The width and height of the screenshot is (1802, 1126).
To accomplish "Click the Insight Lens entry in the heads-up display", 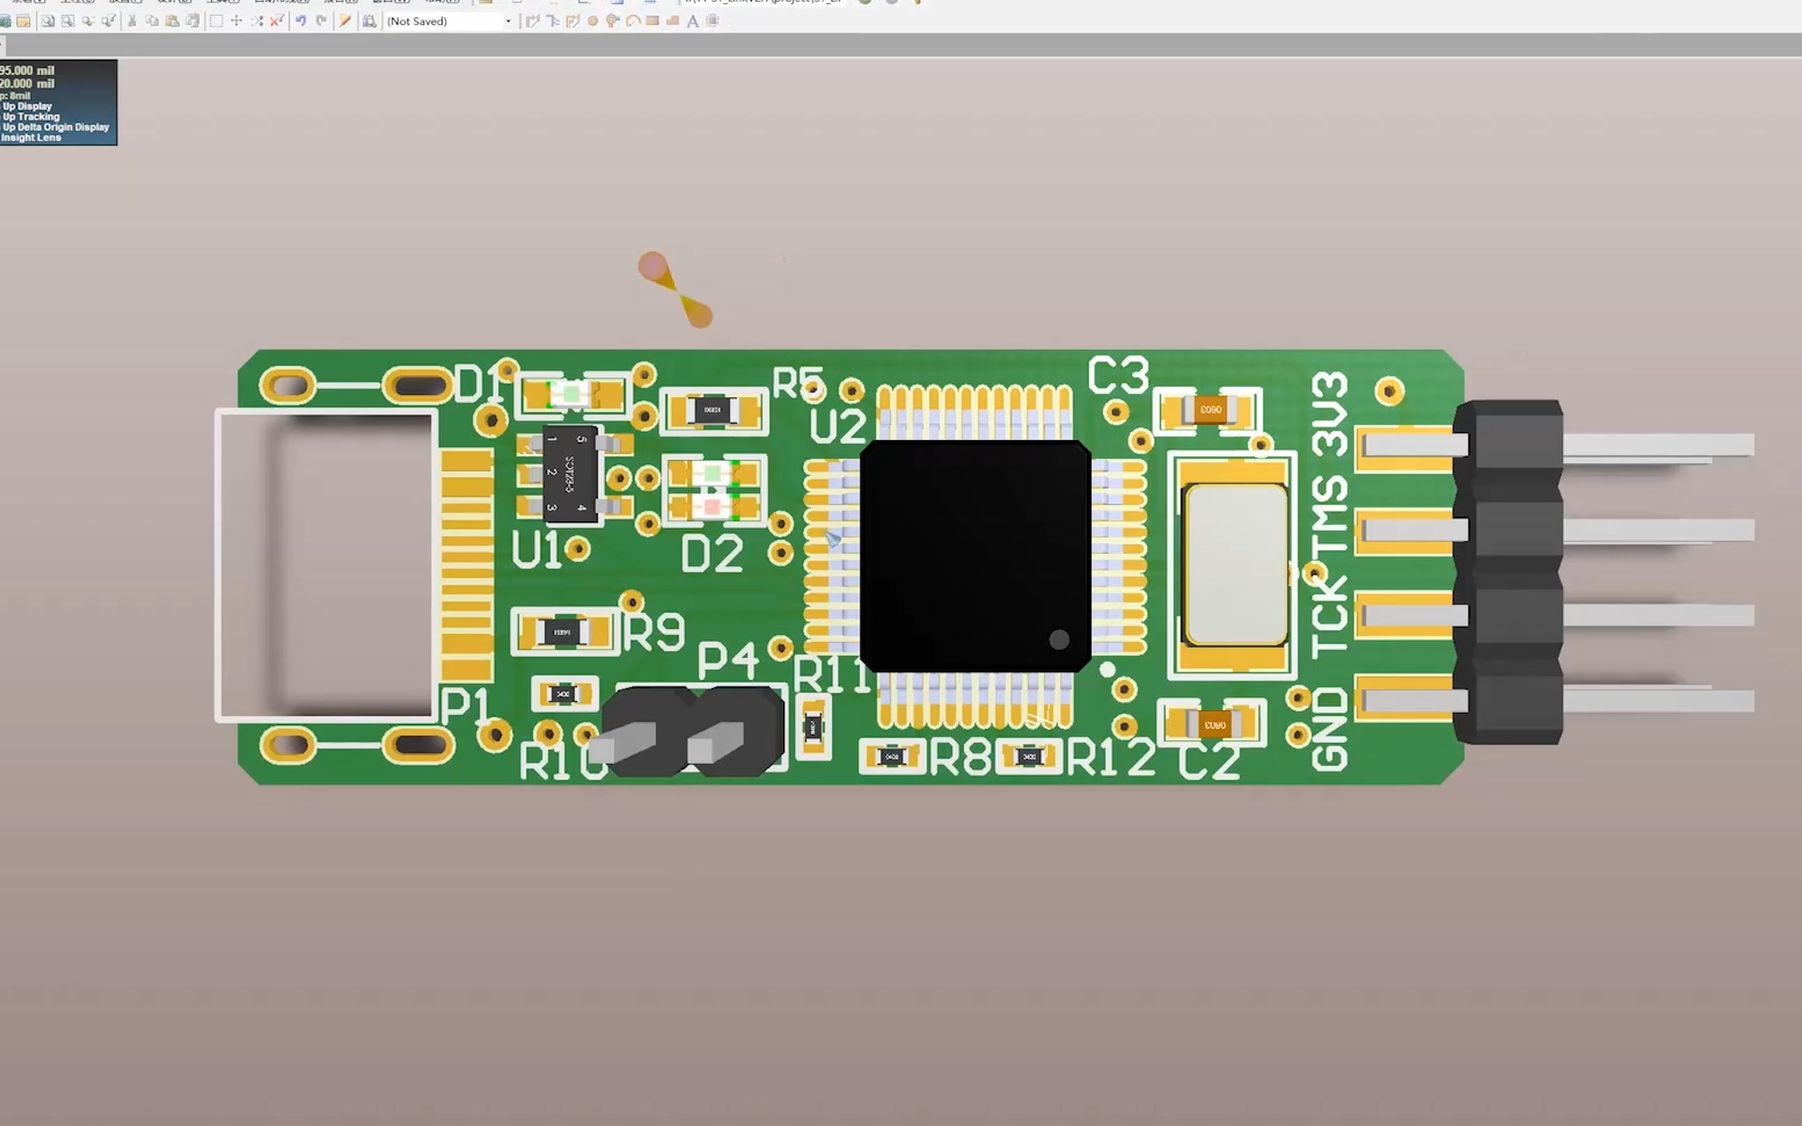I will [x=28, y=137].
